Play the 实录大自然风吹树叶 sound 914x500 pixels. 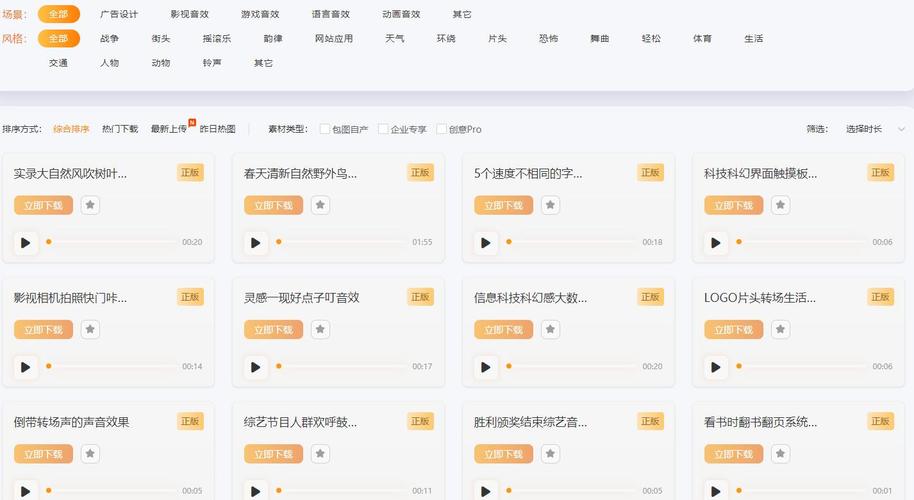point(26,242)
